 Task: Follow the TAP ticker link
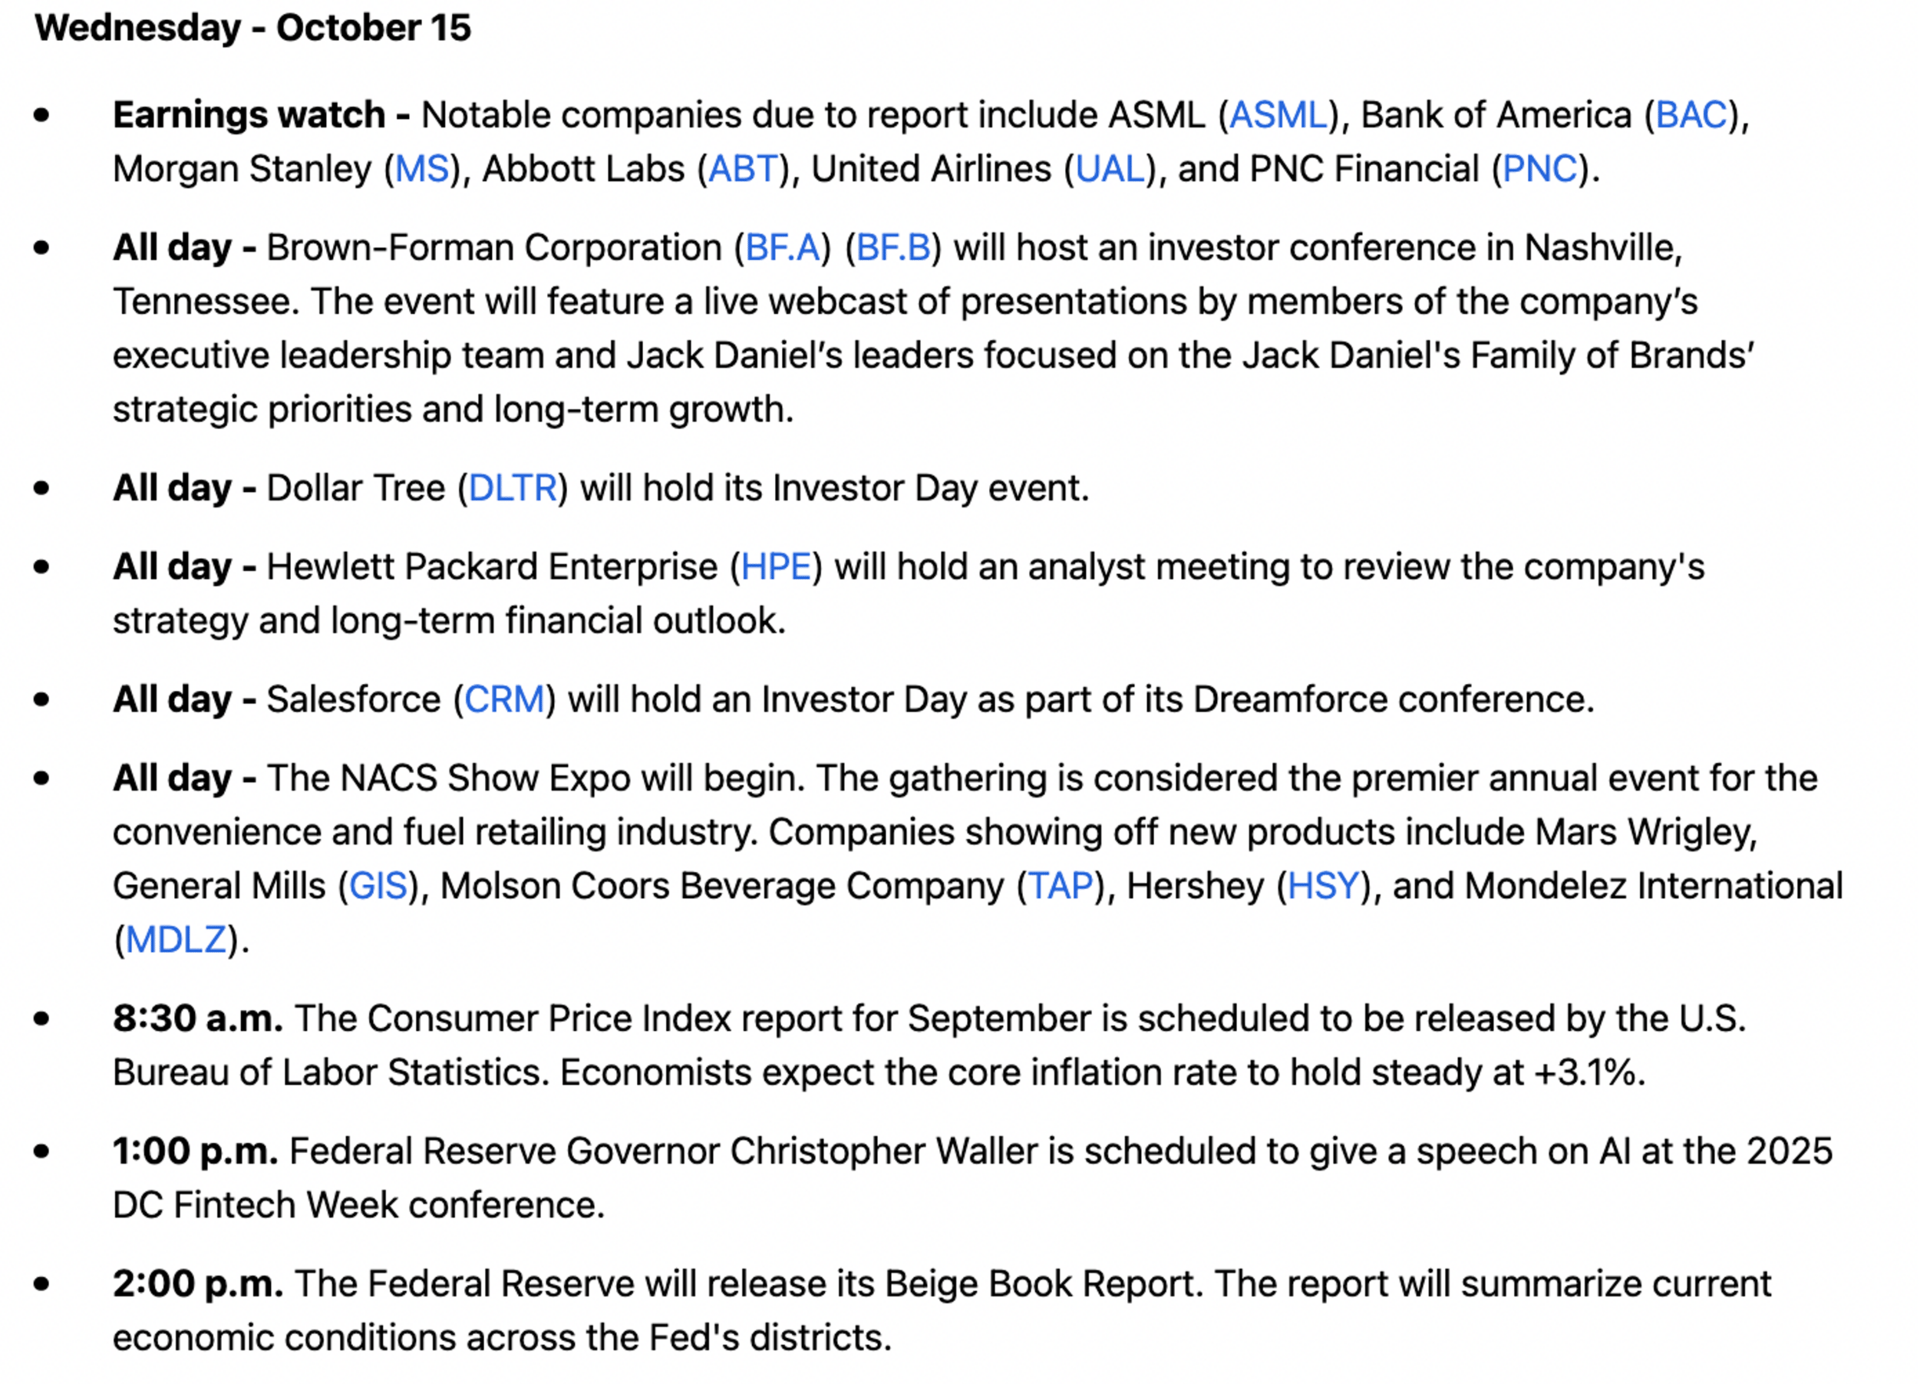tap(1060, 886)
